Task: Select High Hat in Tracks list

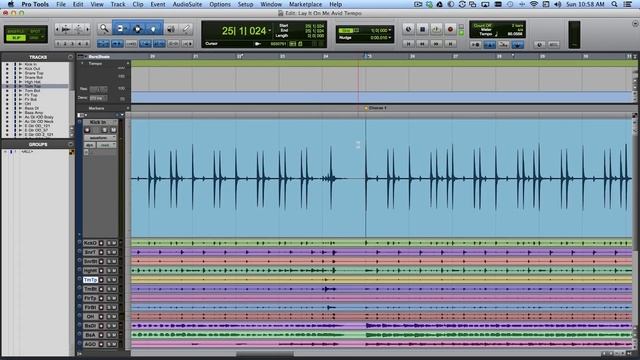Action: point(32,82)
